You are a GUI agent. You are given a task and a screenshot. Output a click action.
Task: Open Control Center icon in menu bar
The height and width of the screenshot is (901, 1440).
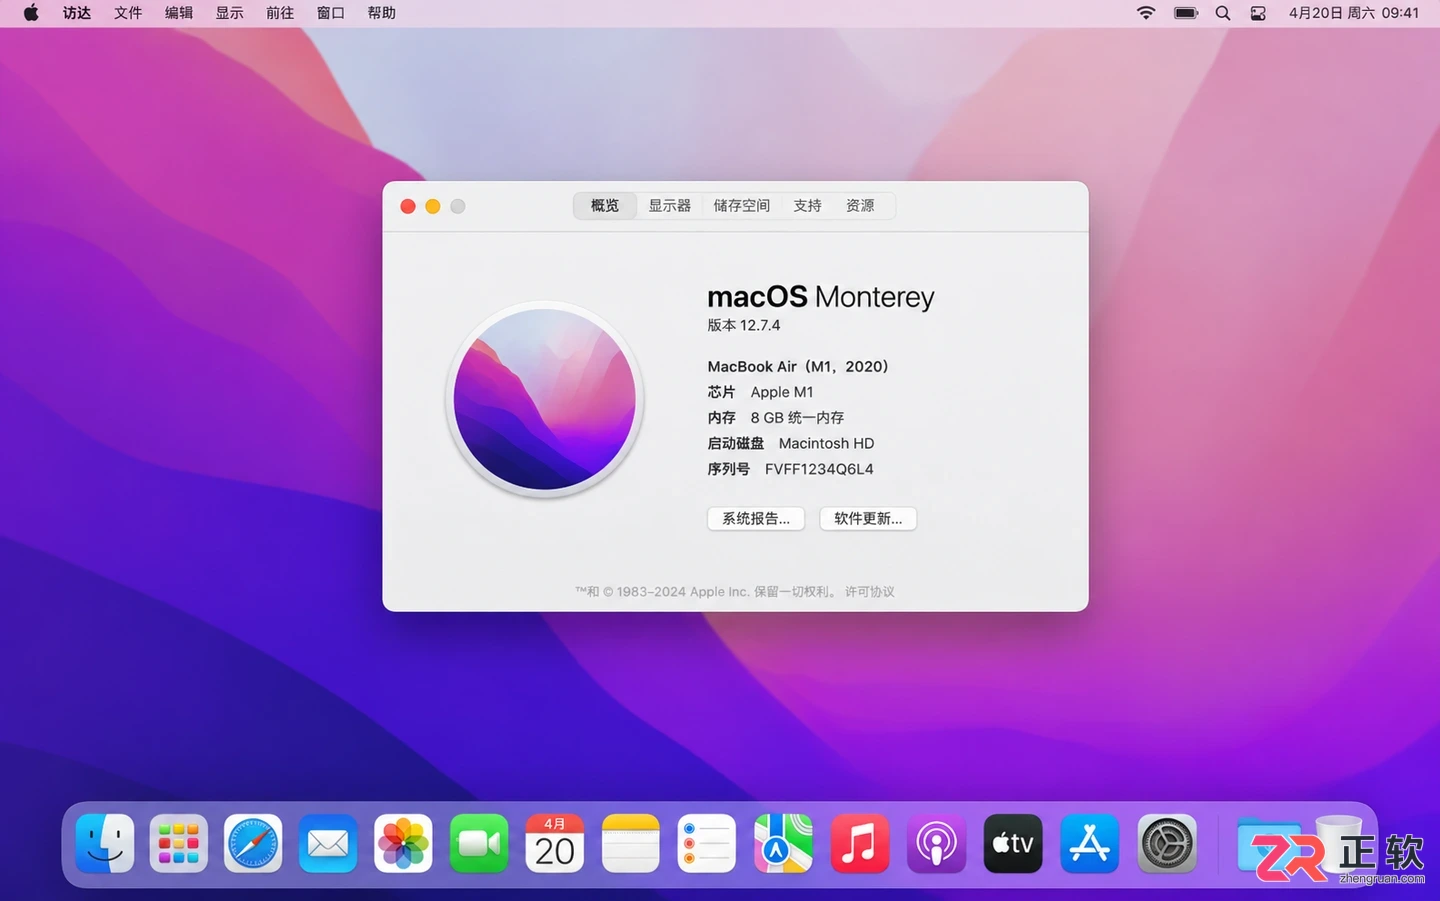[x=1258, y=13]
